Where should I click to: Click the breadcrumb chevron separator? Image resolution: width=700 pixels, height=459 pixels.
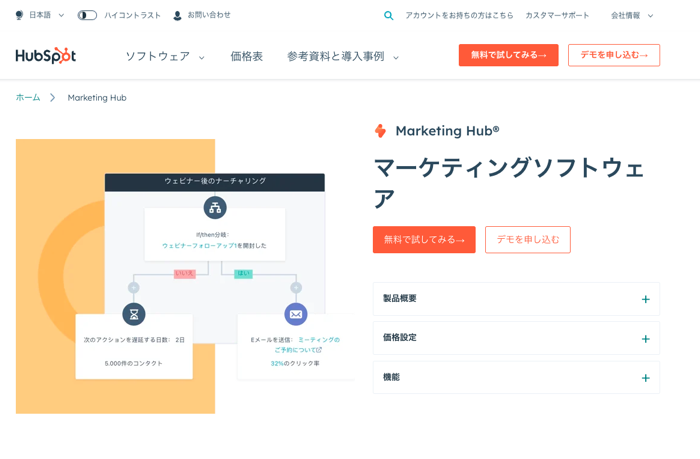tap(53, 97)
